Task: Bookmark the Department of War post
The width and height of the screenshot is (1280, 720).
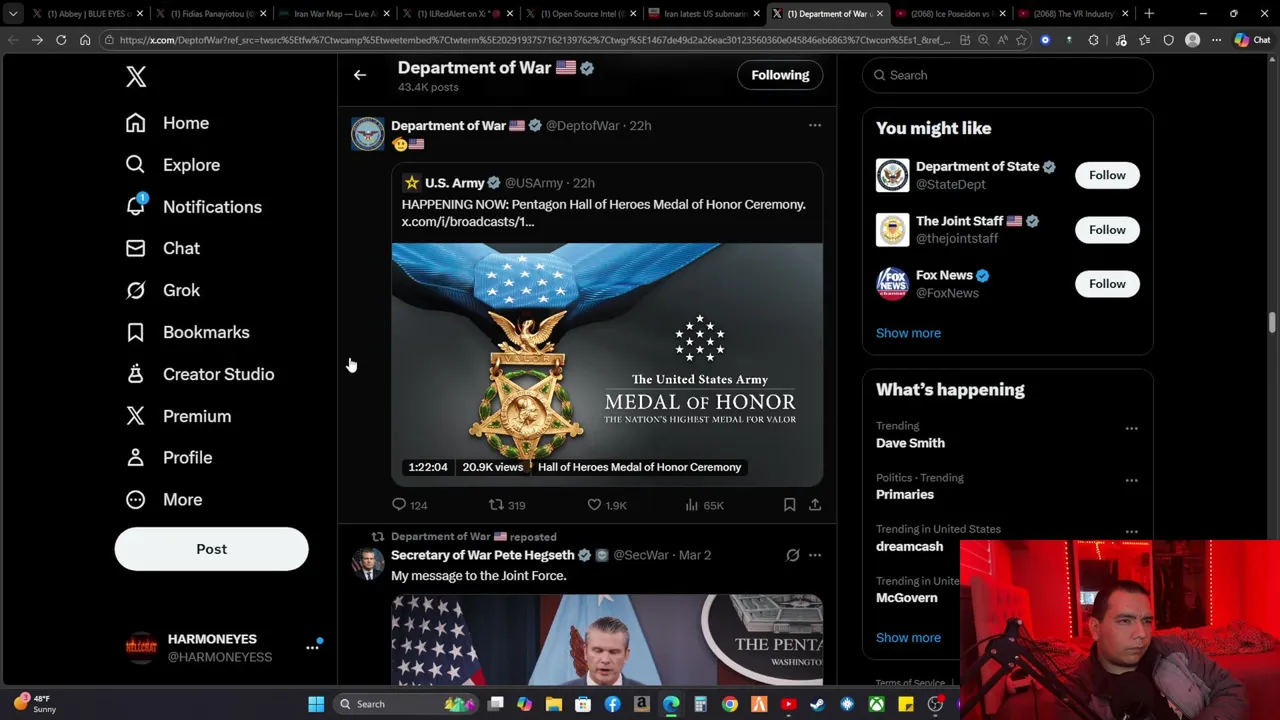Action: pyautogui.click(x=789, y=505)
